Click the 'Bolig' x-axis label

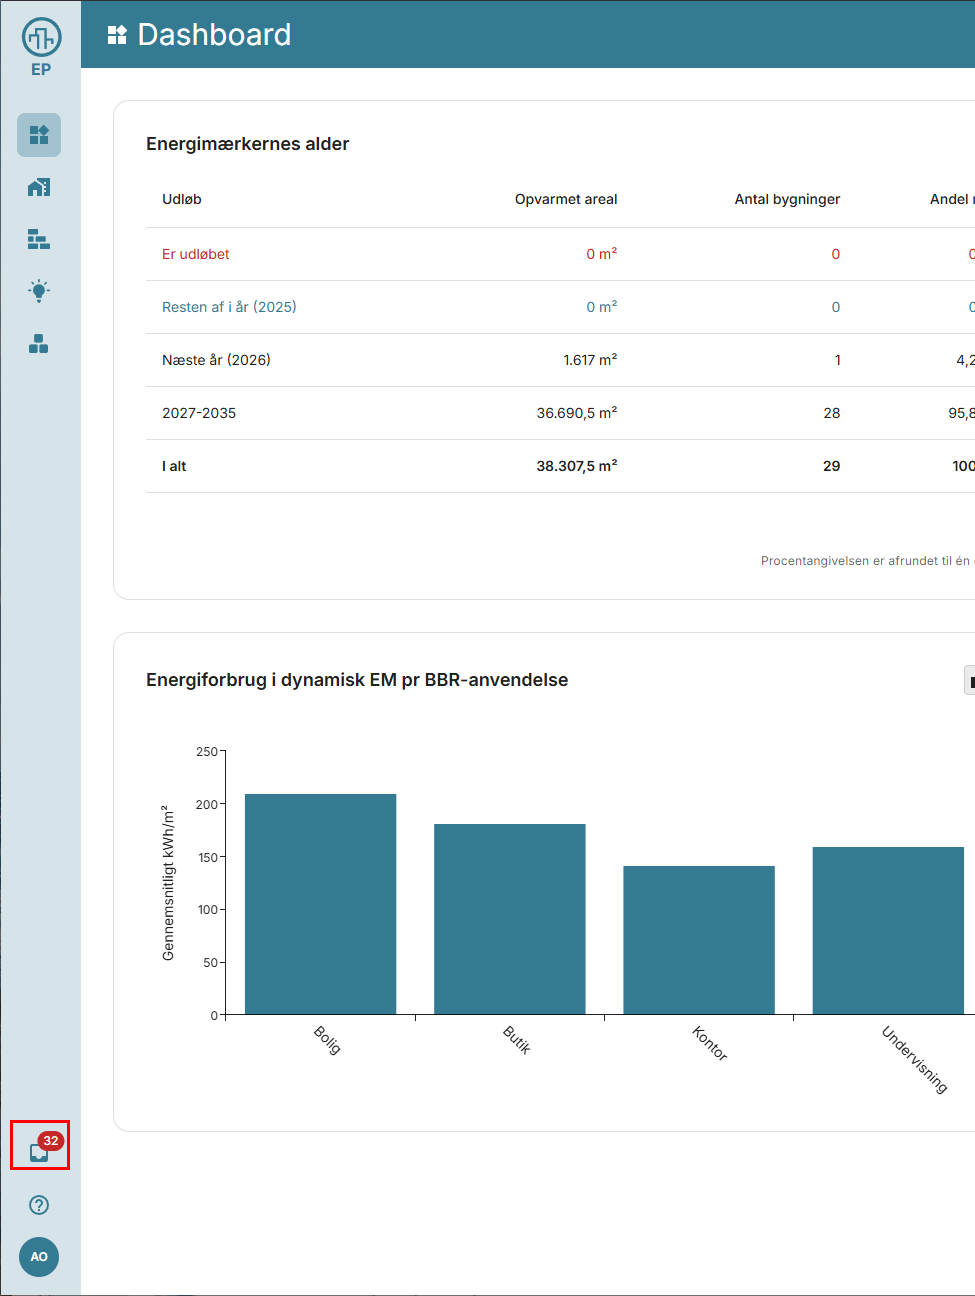pos(327,1040)
